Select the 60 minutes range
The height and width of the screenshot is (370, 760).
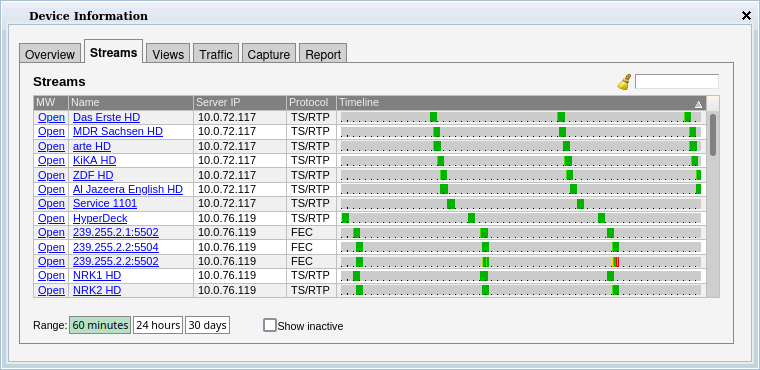pos(100,325)
